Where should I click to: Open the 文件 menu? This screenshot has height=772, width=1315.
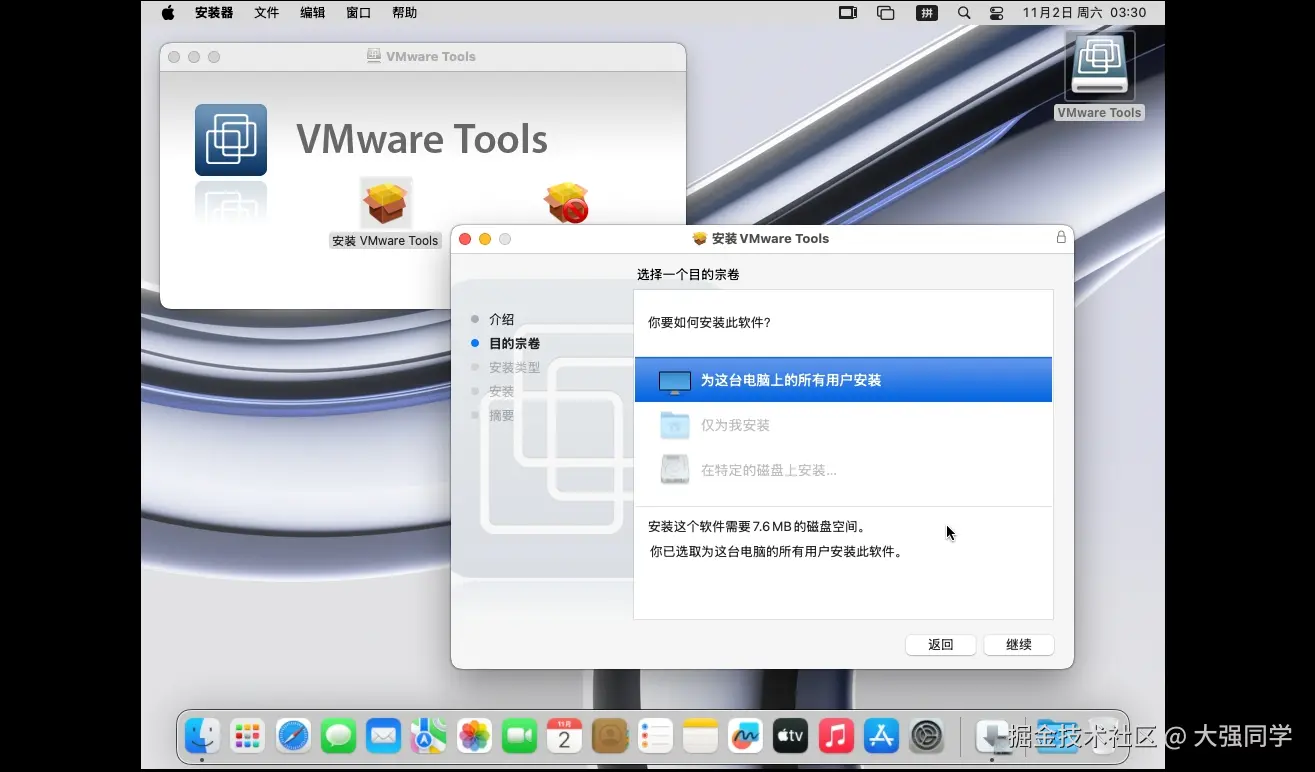pos(267,13)
